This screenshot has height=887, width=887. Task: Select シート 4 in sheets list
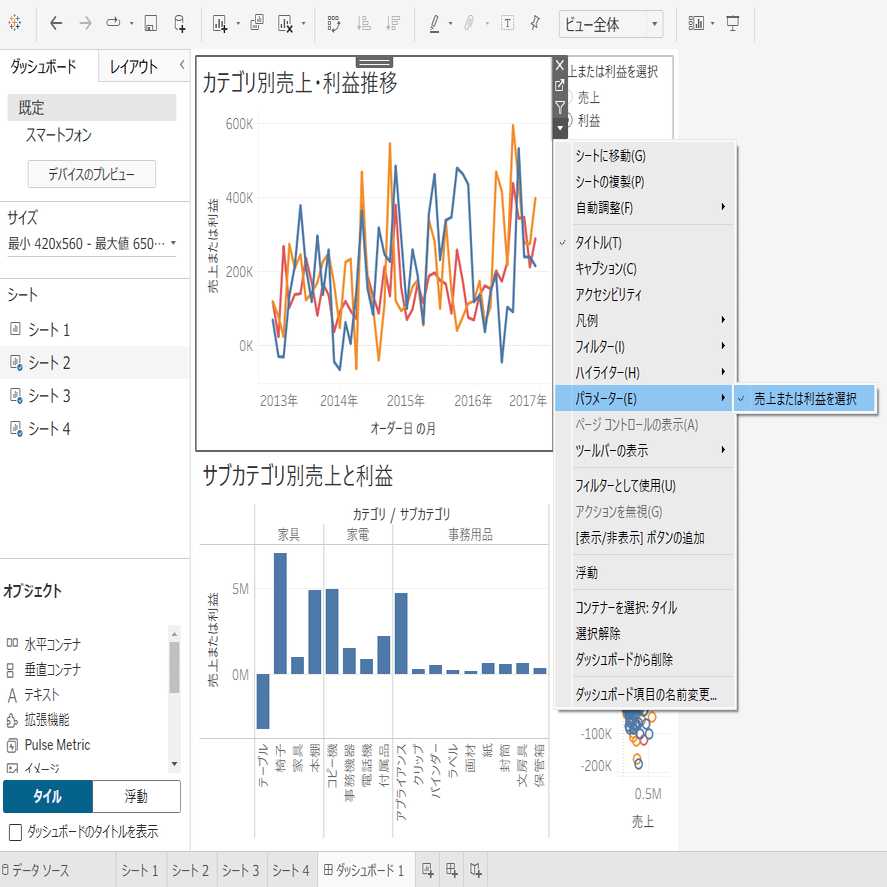[95, 429]
